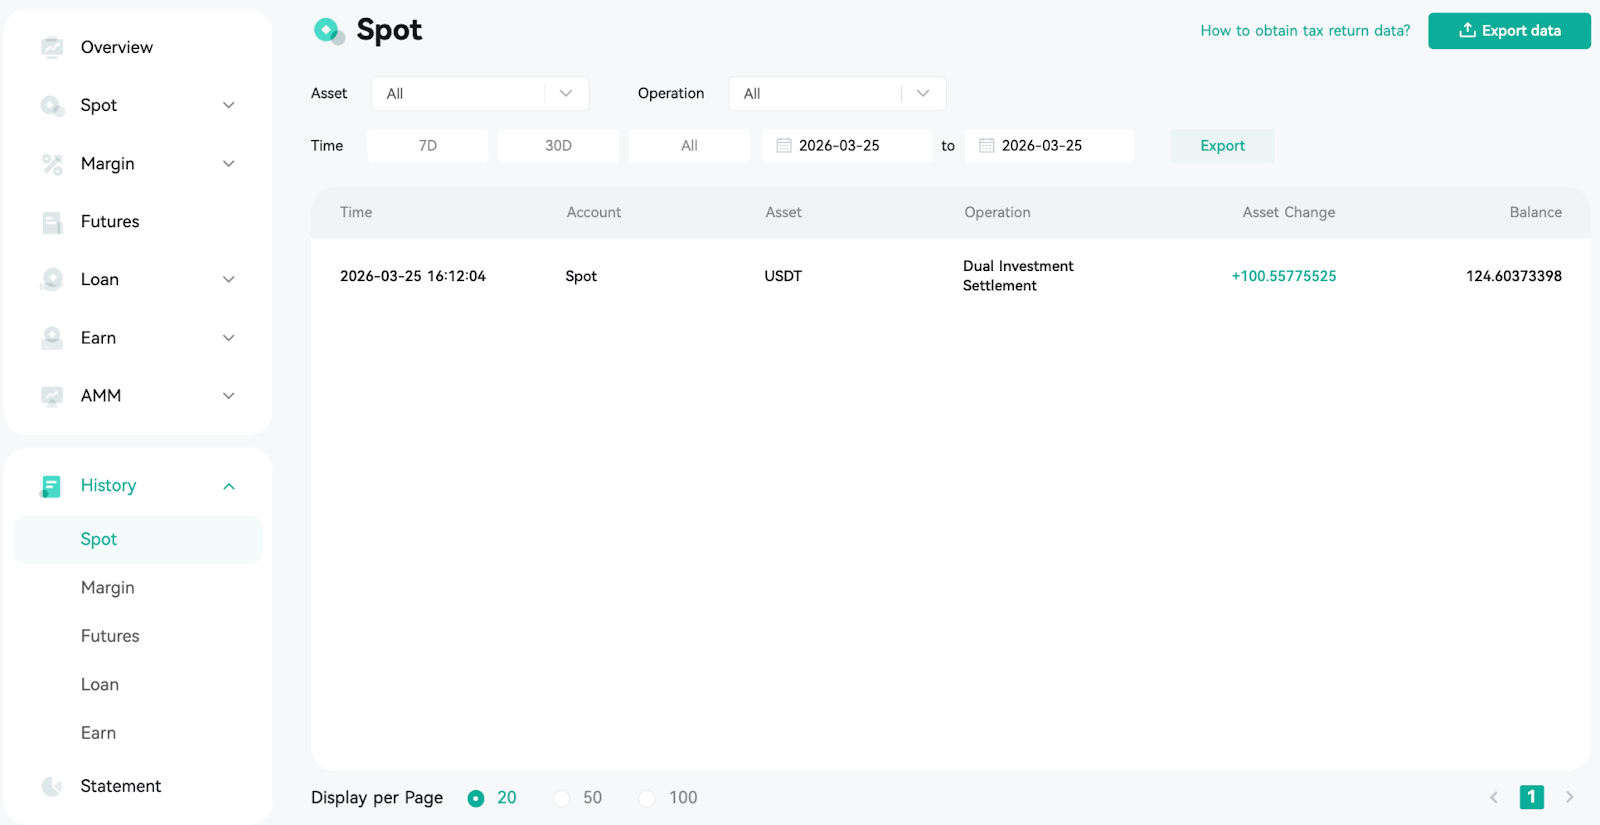Image resolution: width=1600 pixels, height=825 pixels.
Task: Click the Asset Change column header
Action: click(1289, 212)
